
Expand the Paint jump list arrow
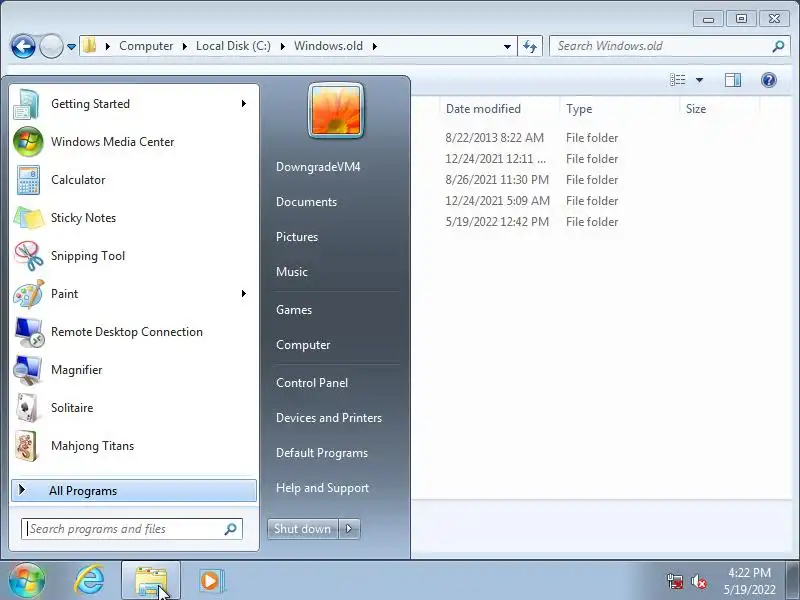pyautogui.click(x=244, y=294)
